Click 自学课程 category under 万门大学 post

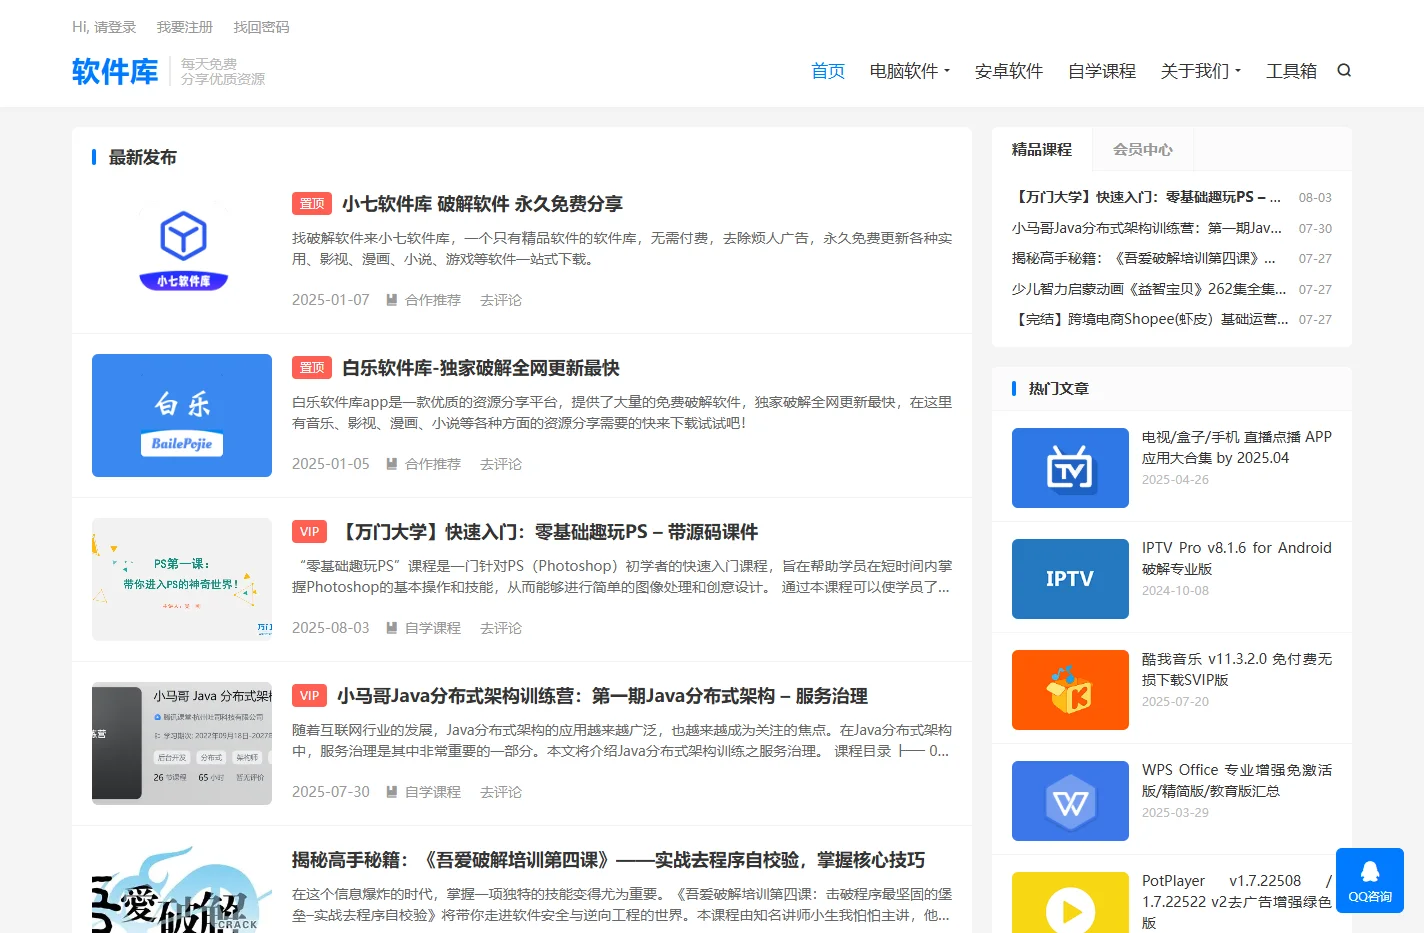[x=433, y=628]
